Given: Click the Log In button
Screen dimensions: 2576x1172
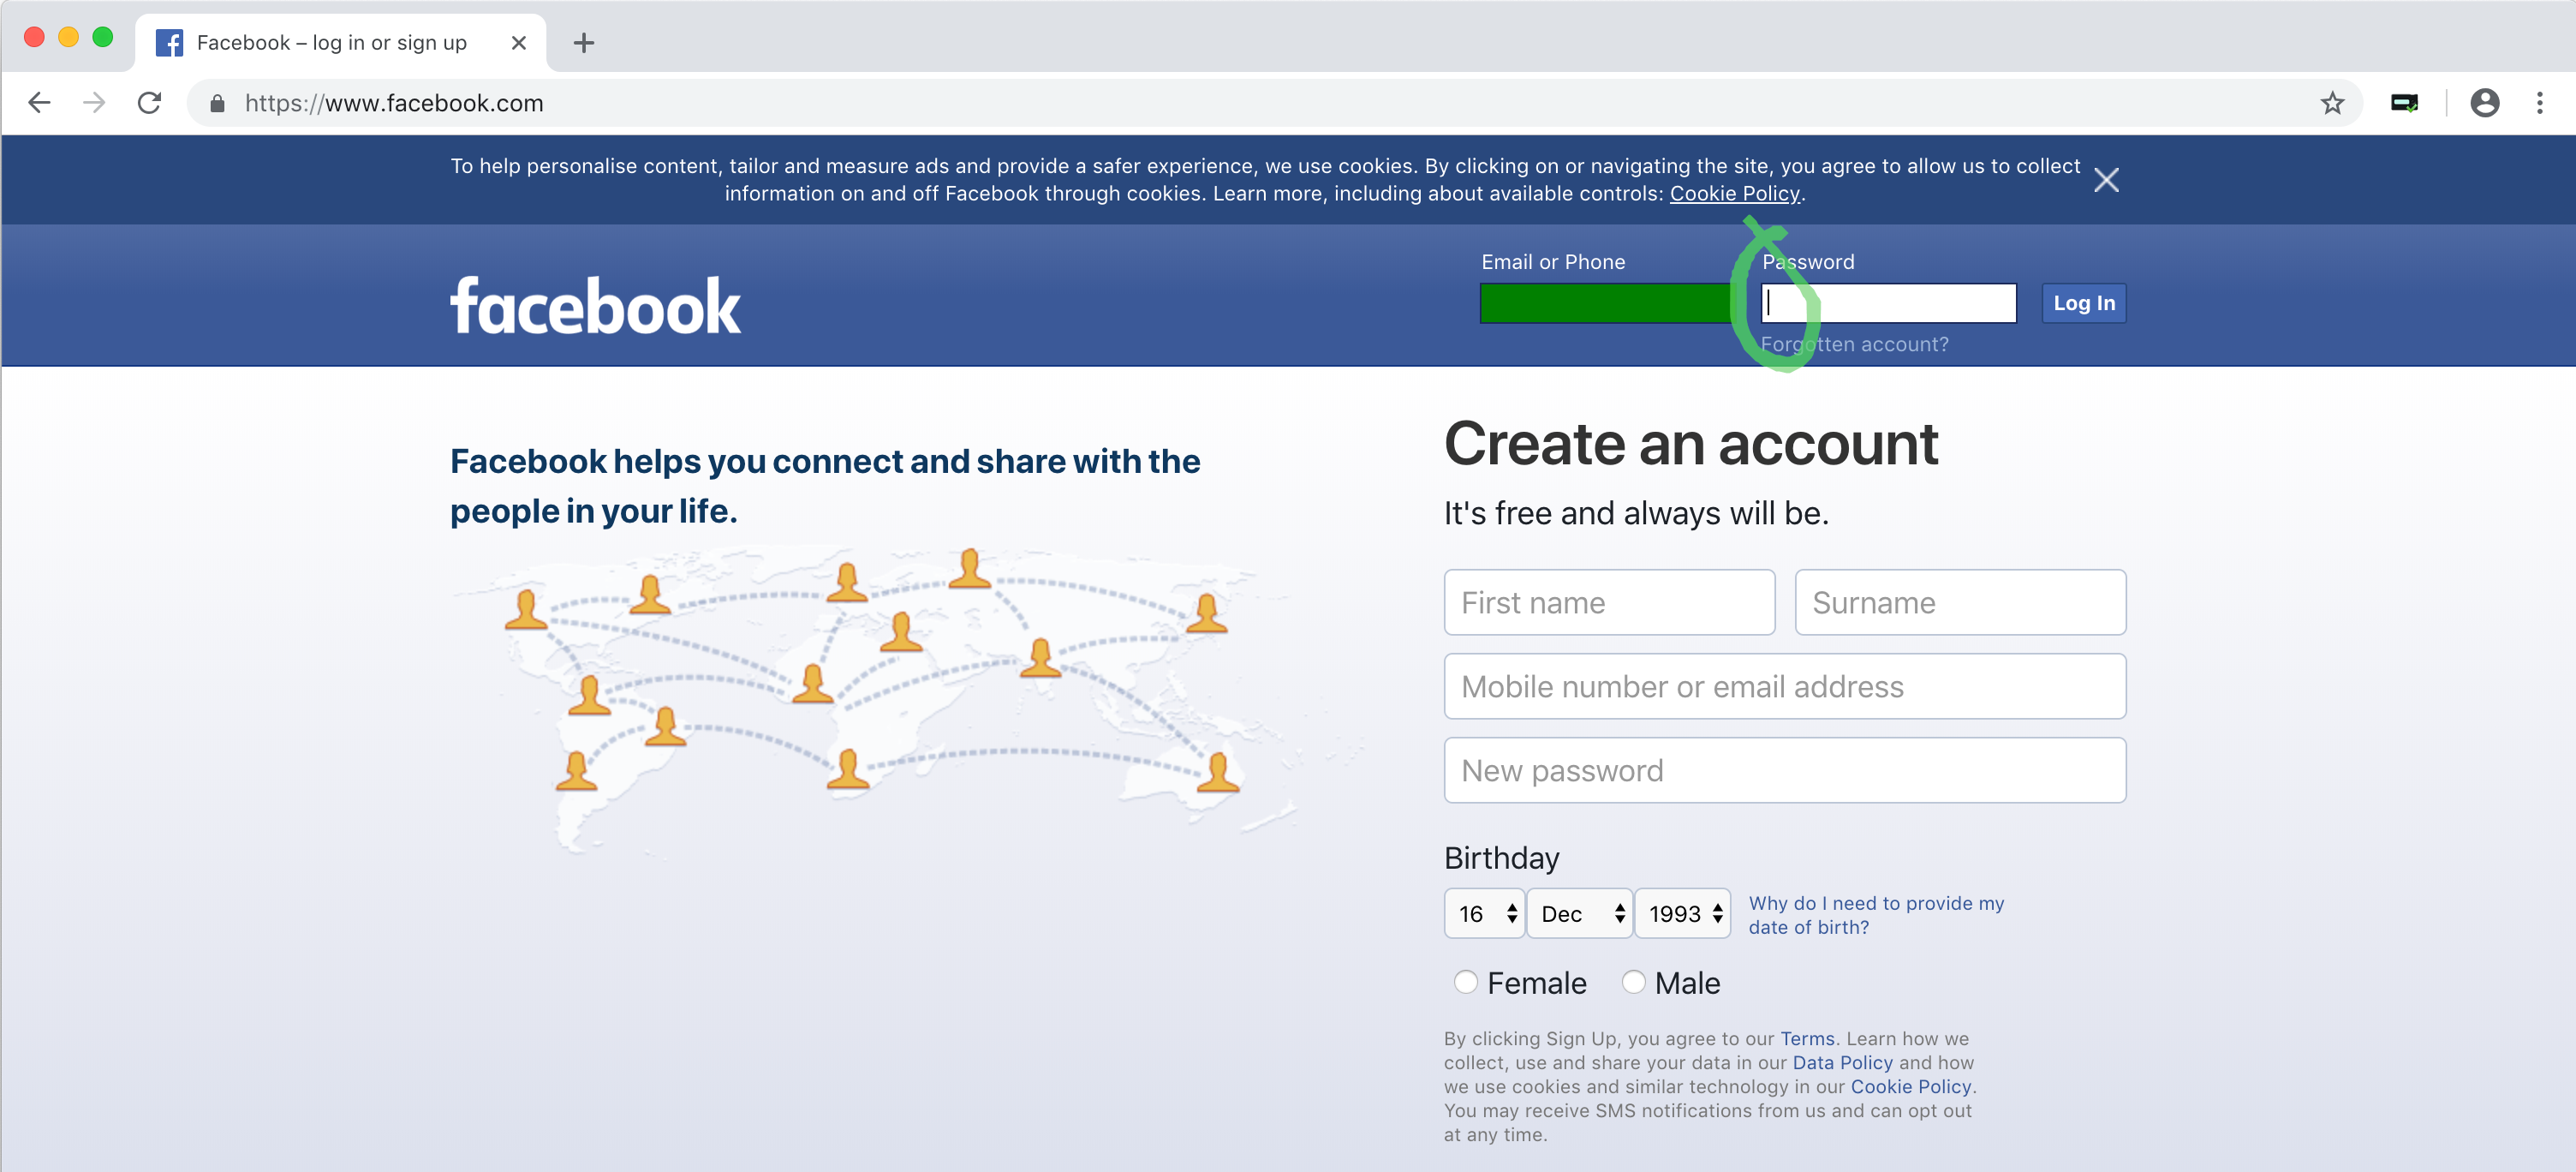Looking at the screenshot, I should (2084, 303).
